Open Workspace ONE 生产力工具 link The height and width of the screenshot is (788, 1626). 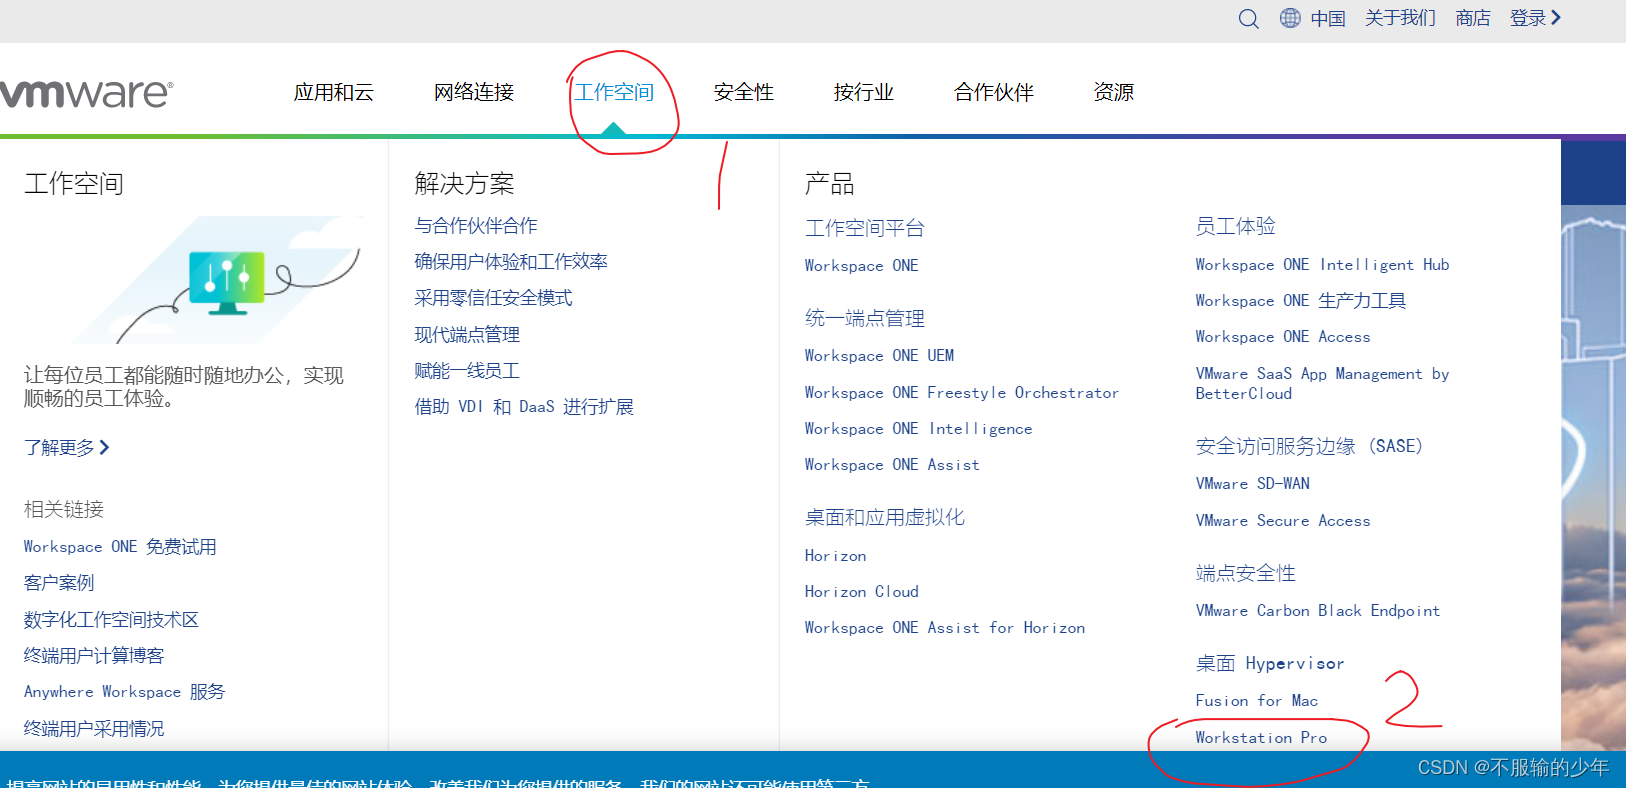click(1301, 301)
